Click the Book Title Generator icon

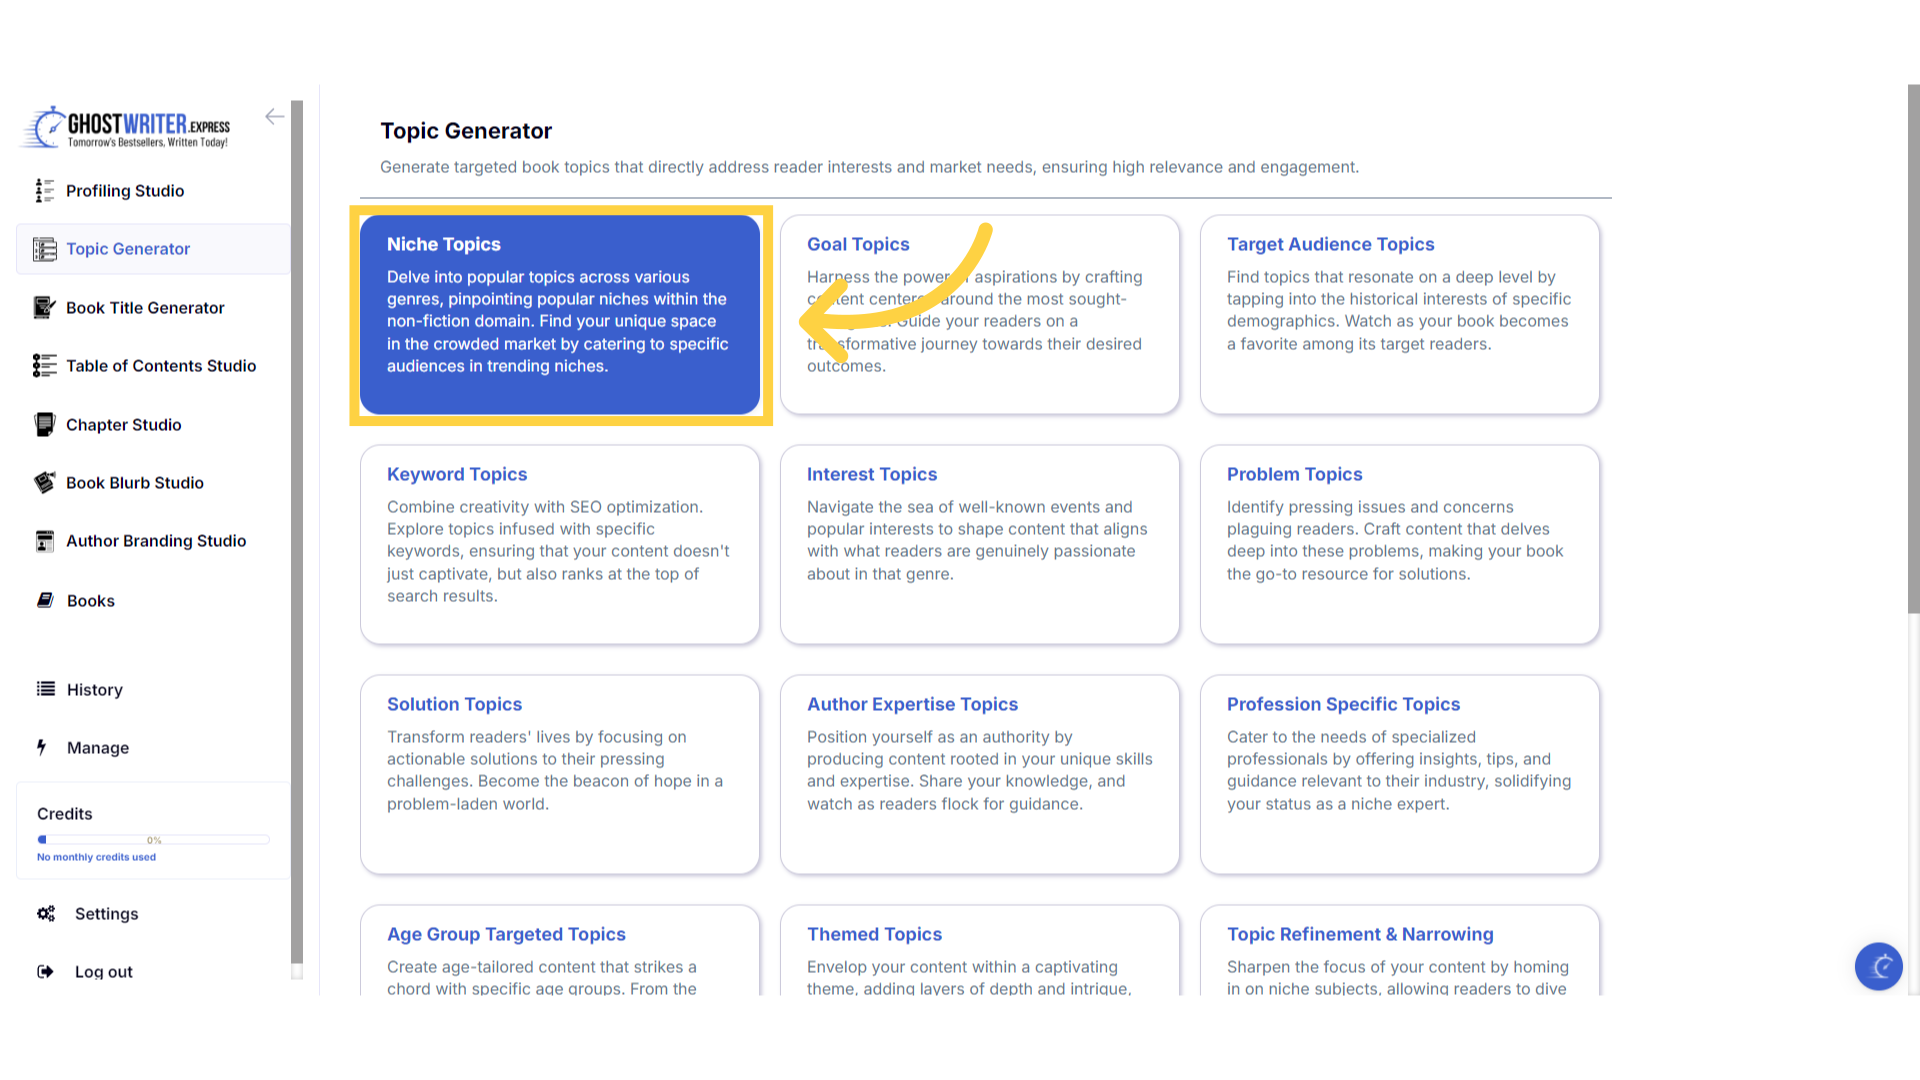tap(44, 307)
